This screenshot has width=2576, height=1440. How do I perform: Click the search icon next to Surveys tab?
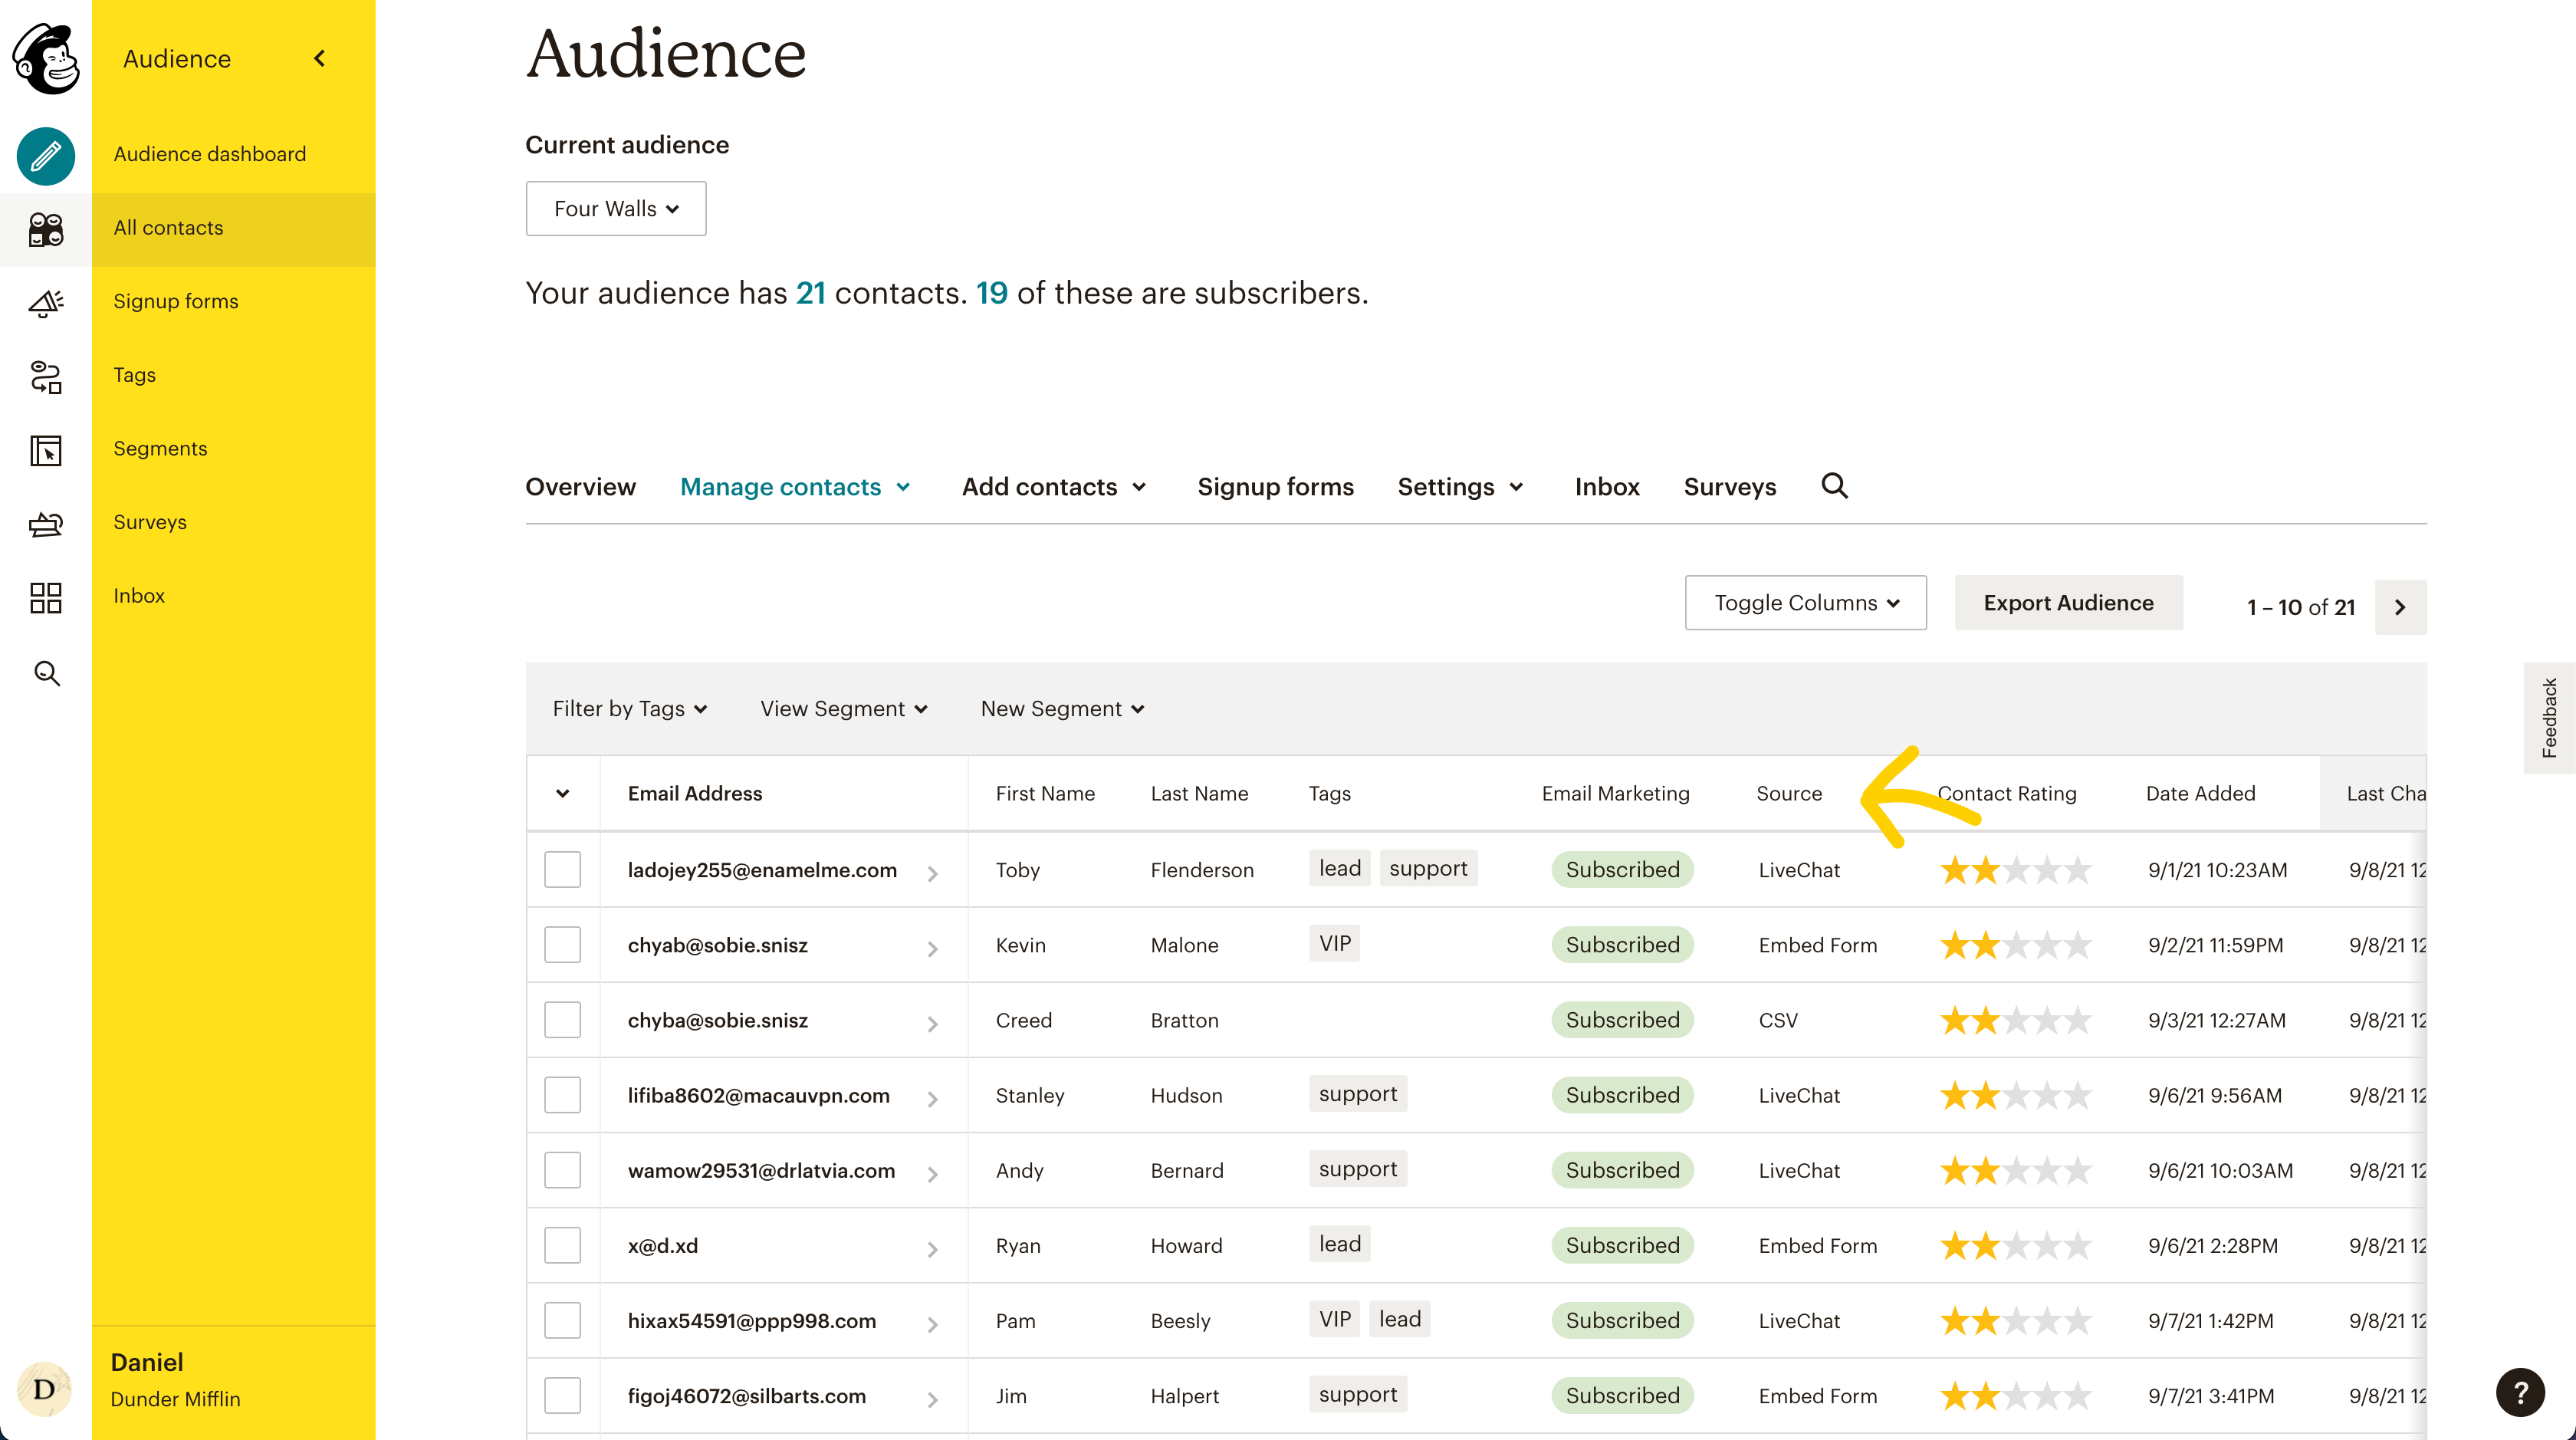(1834, 486)
